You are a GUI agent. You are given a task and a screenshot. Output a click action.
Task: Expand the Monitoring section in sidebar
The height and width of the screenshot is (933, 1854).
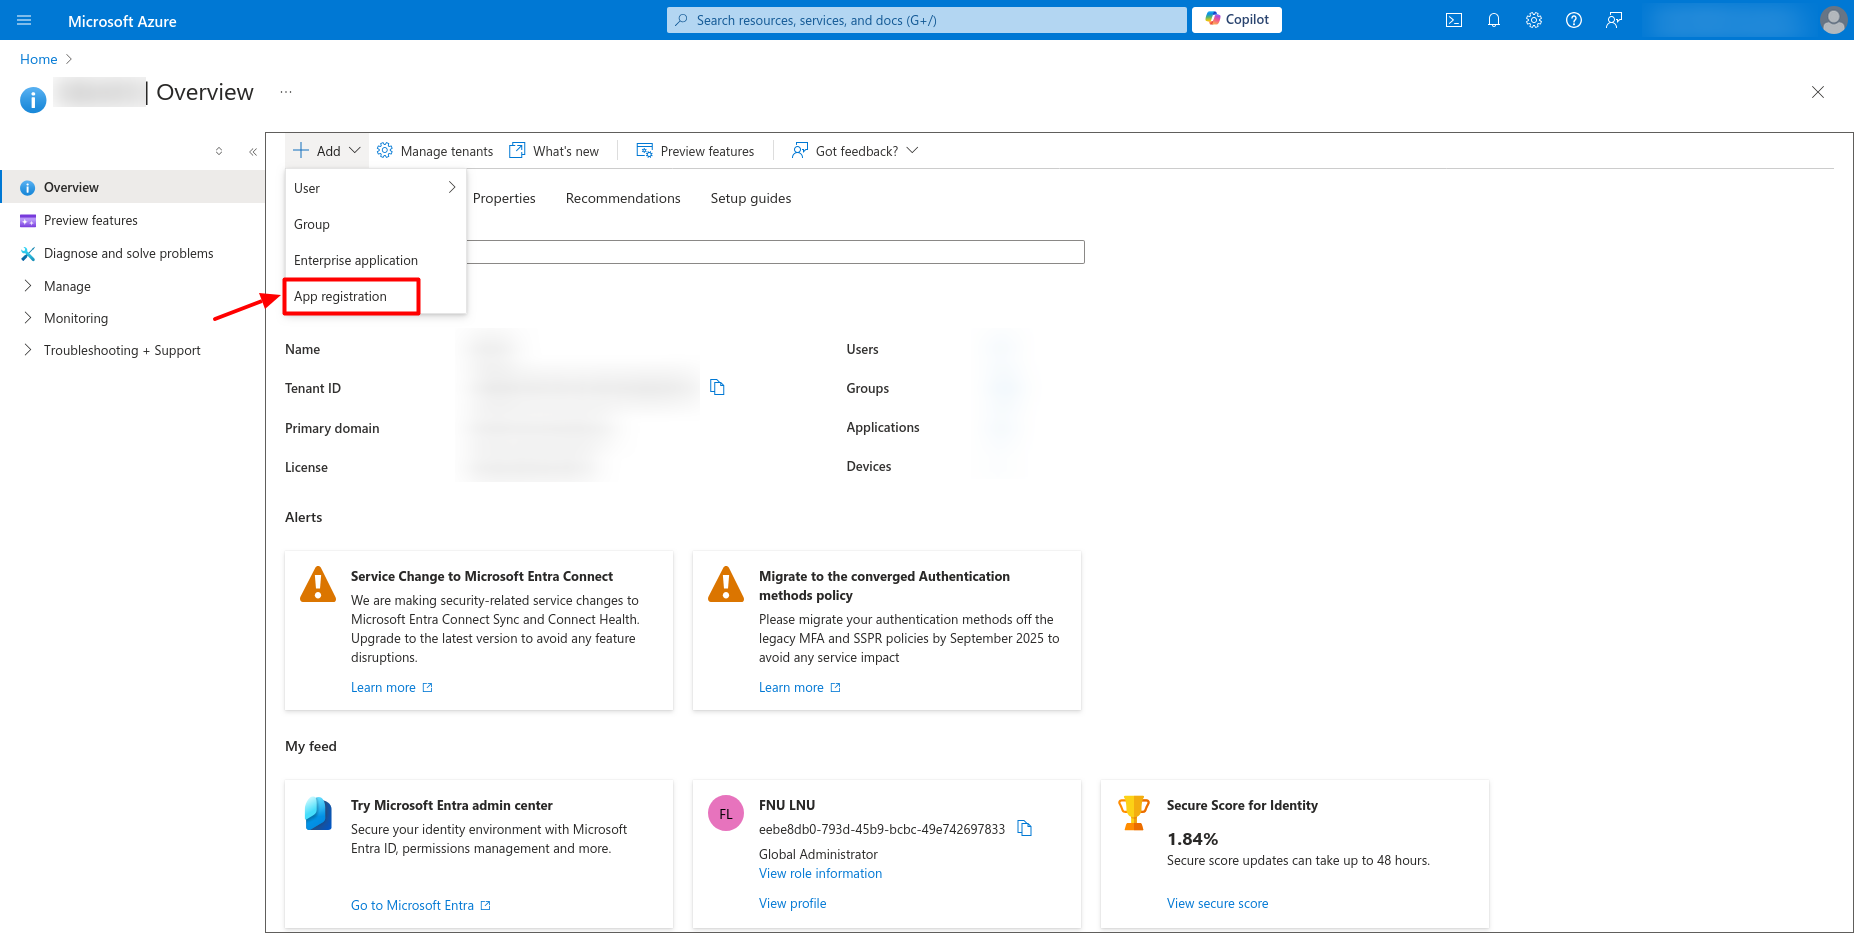(x=75, y=318)
